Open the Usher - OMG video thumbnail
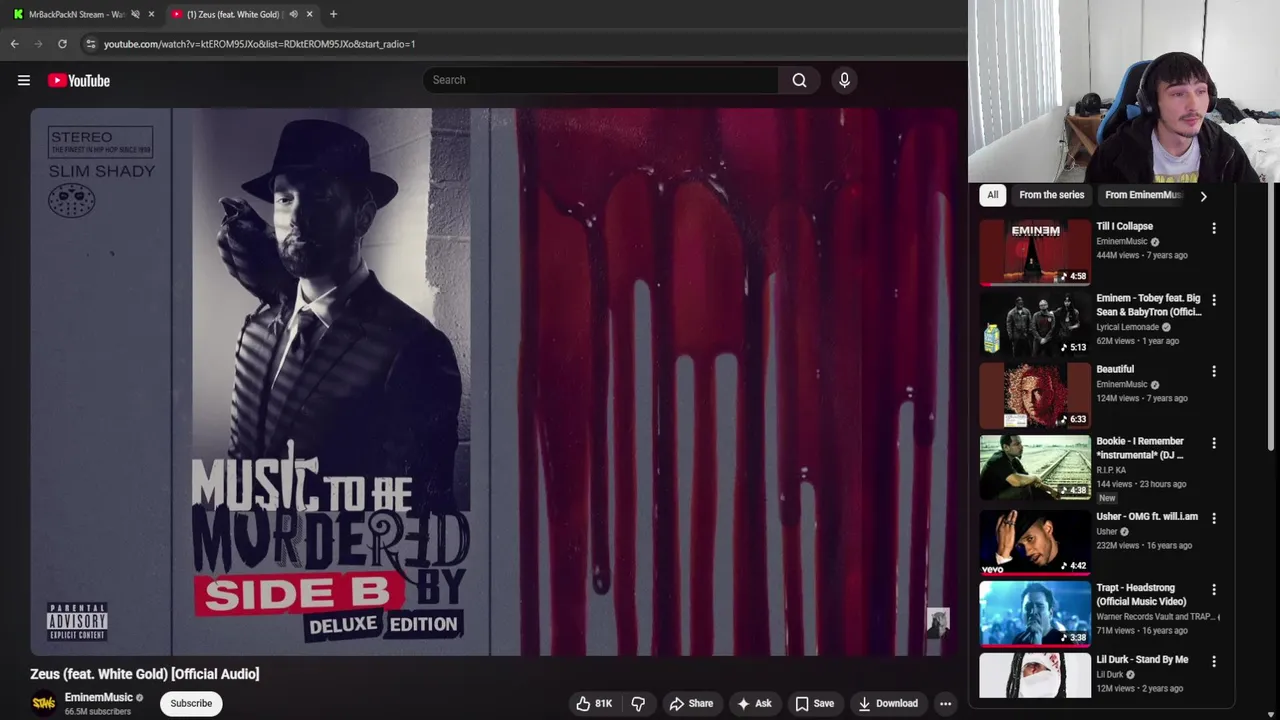1280x720 pixels. coord(1035,542)
